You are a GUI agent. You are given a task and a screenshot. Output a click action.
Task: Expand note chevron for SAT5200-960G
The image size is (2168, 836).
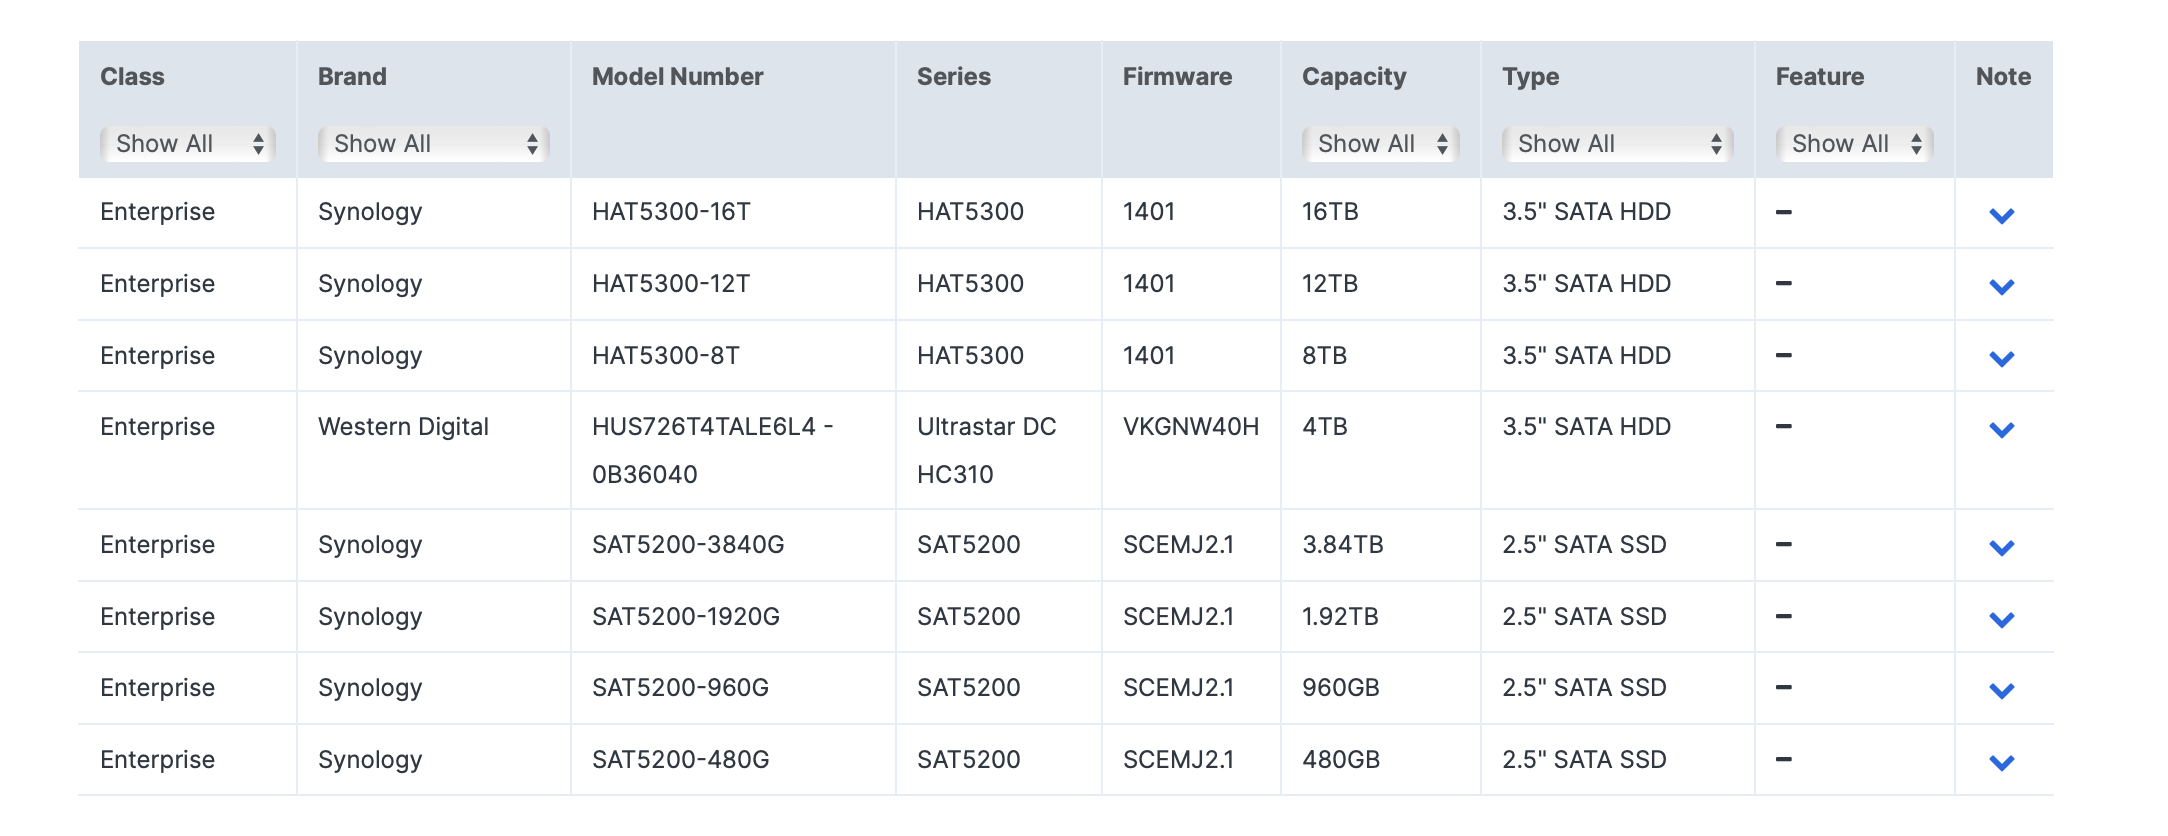2001,690
